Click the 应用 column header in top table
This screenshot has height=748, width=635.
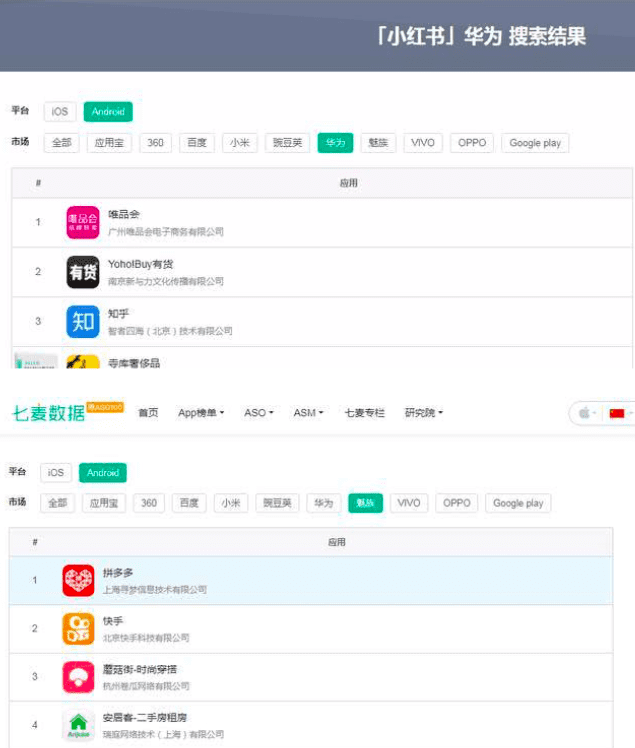[x=349, y=183]
